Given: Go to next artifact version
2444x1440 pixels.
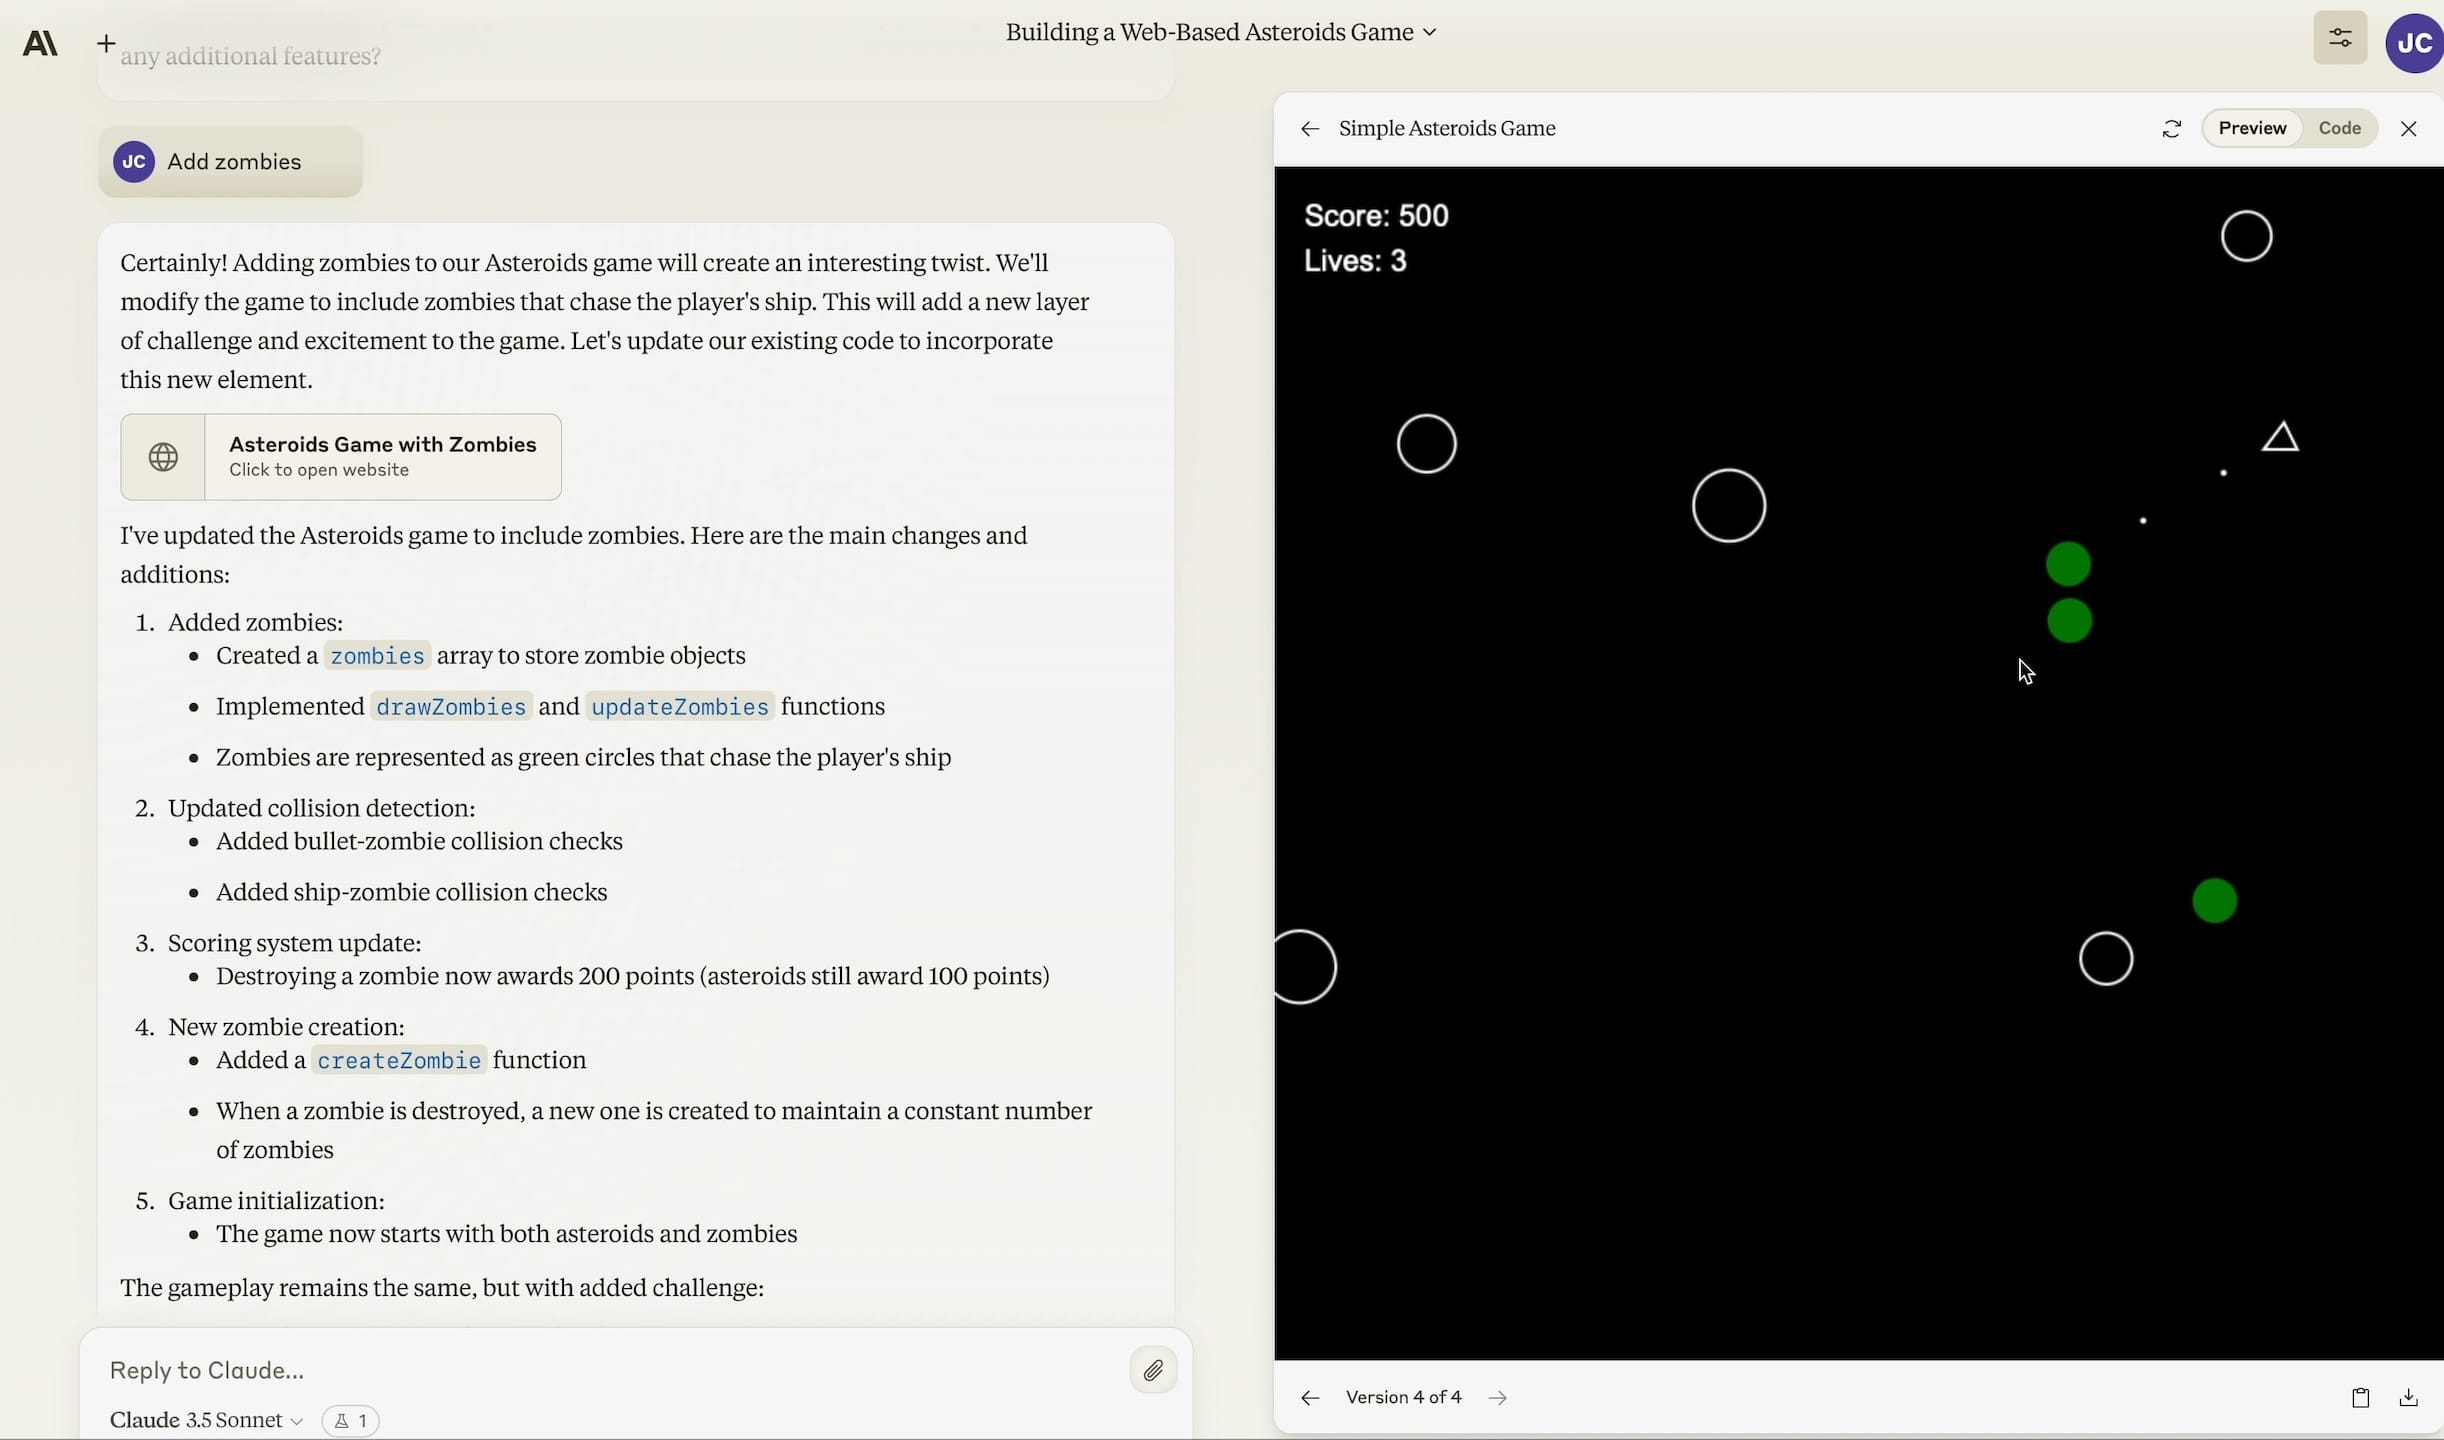Looking at the screenshot, I should 1497,1398.
